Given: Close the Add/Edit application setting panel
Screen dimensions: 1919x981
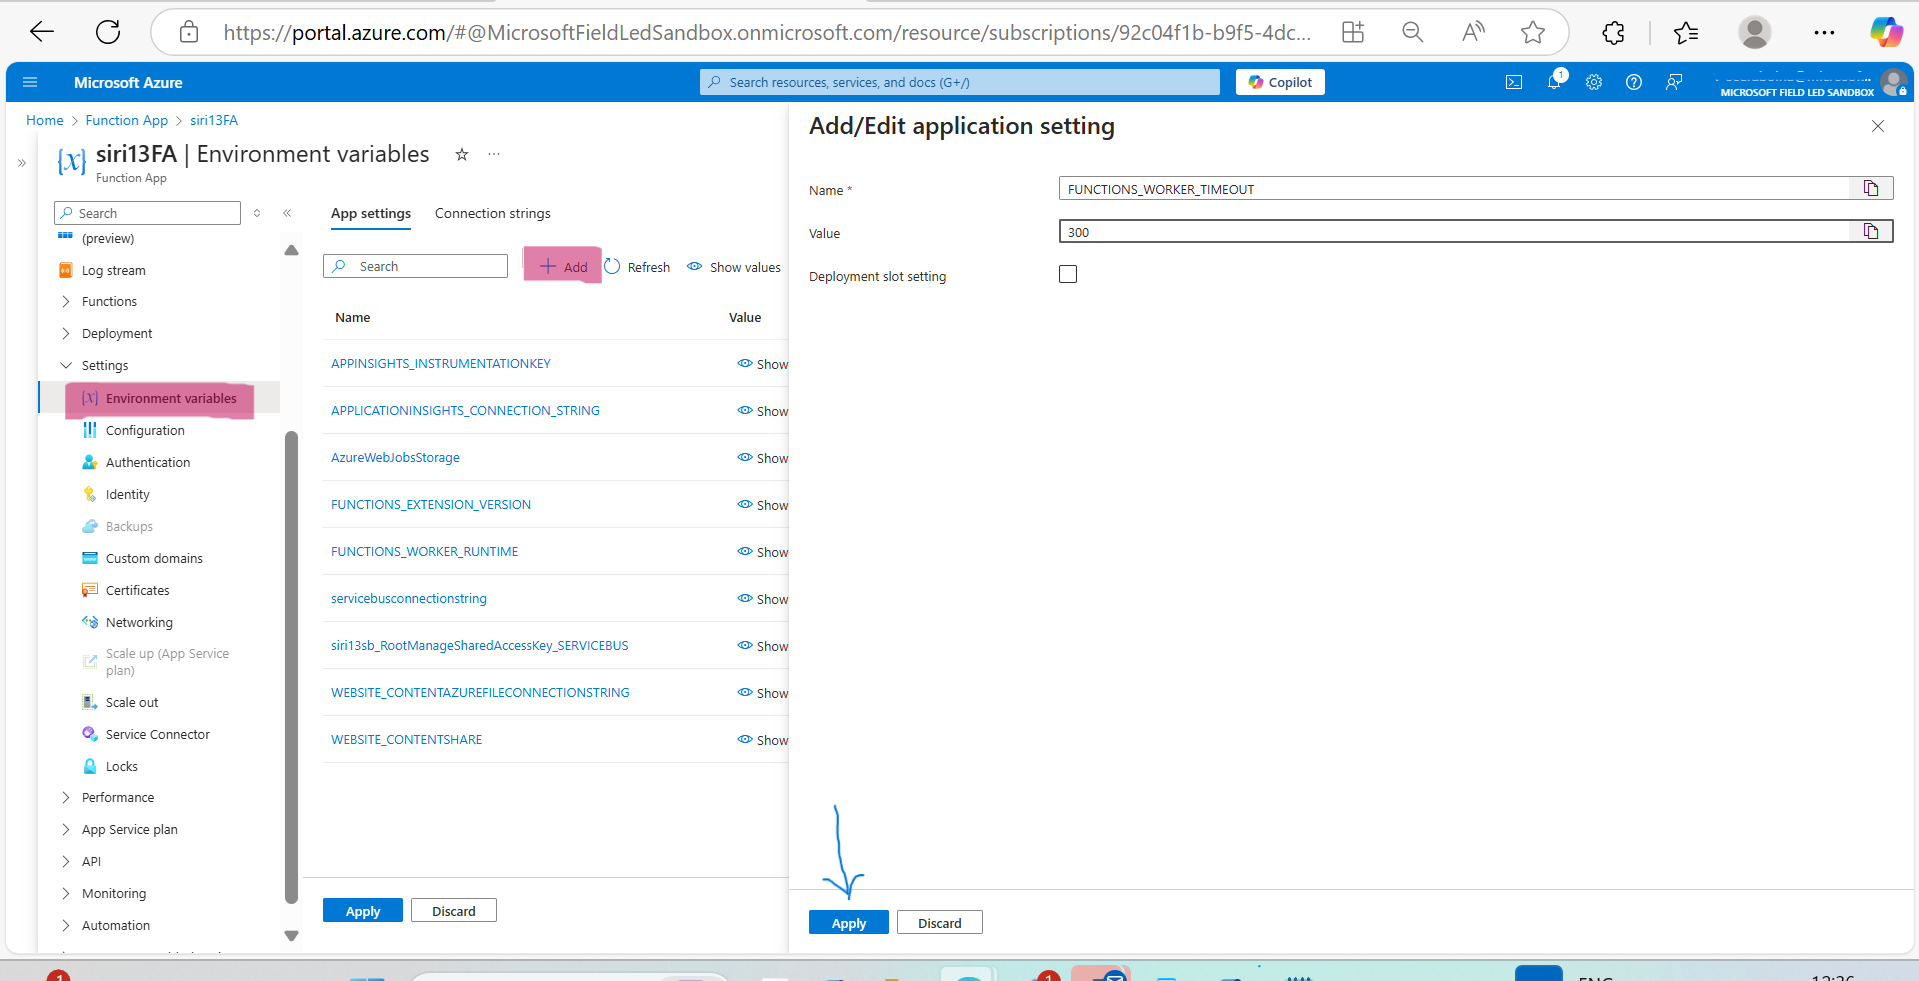Looking at the screenshot, I should 1878,126.
